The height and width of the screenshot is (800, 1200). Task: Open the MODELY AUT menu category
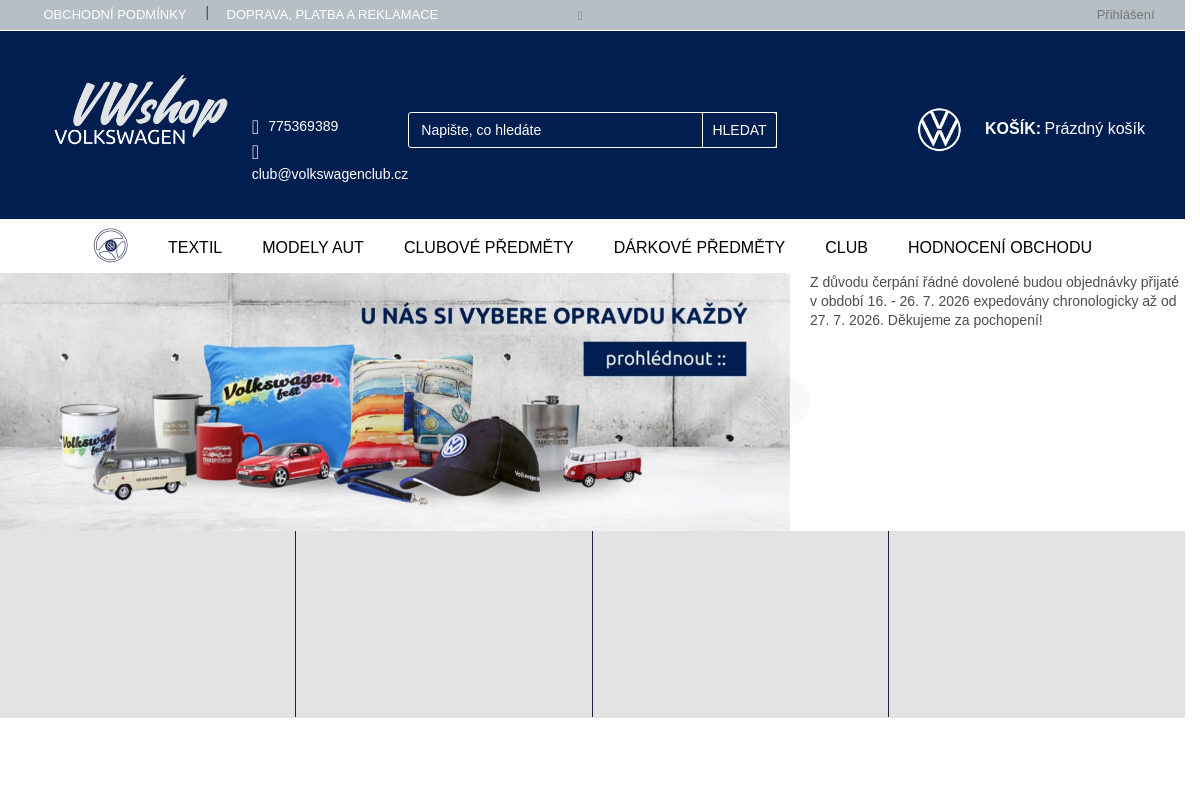coord(313,247)
